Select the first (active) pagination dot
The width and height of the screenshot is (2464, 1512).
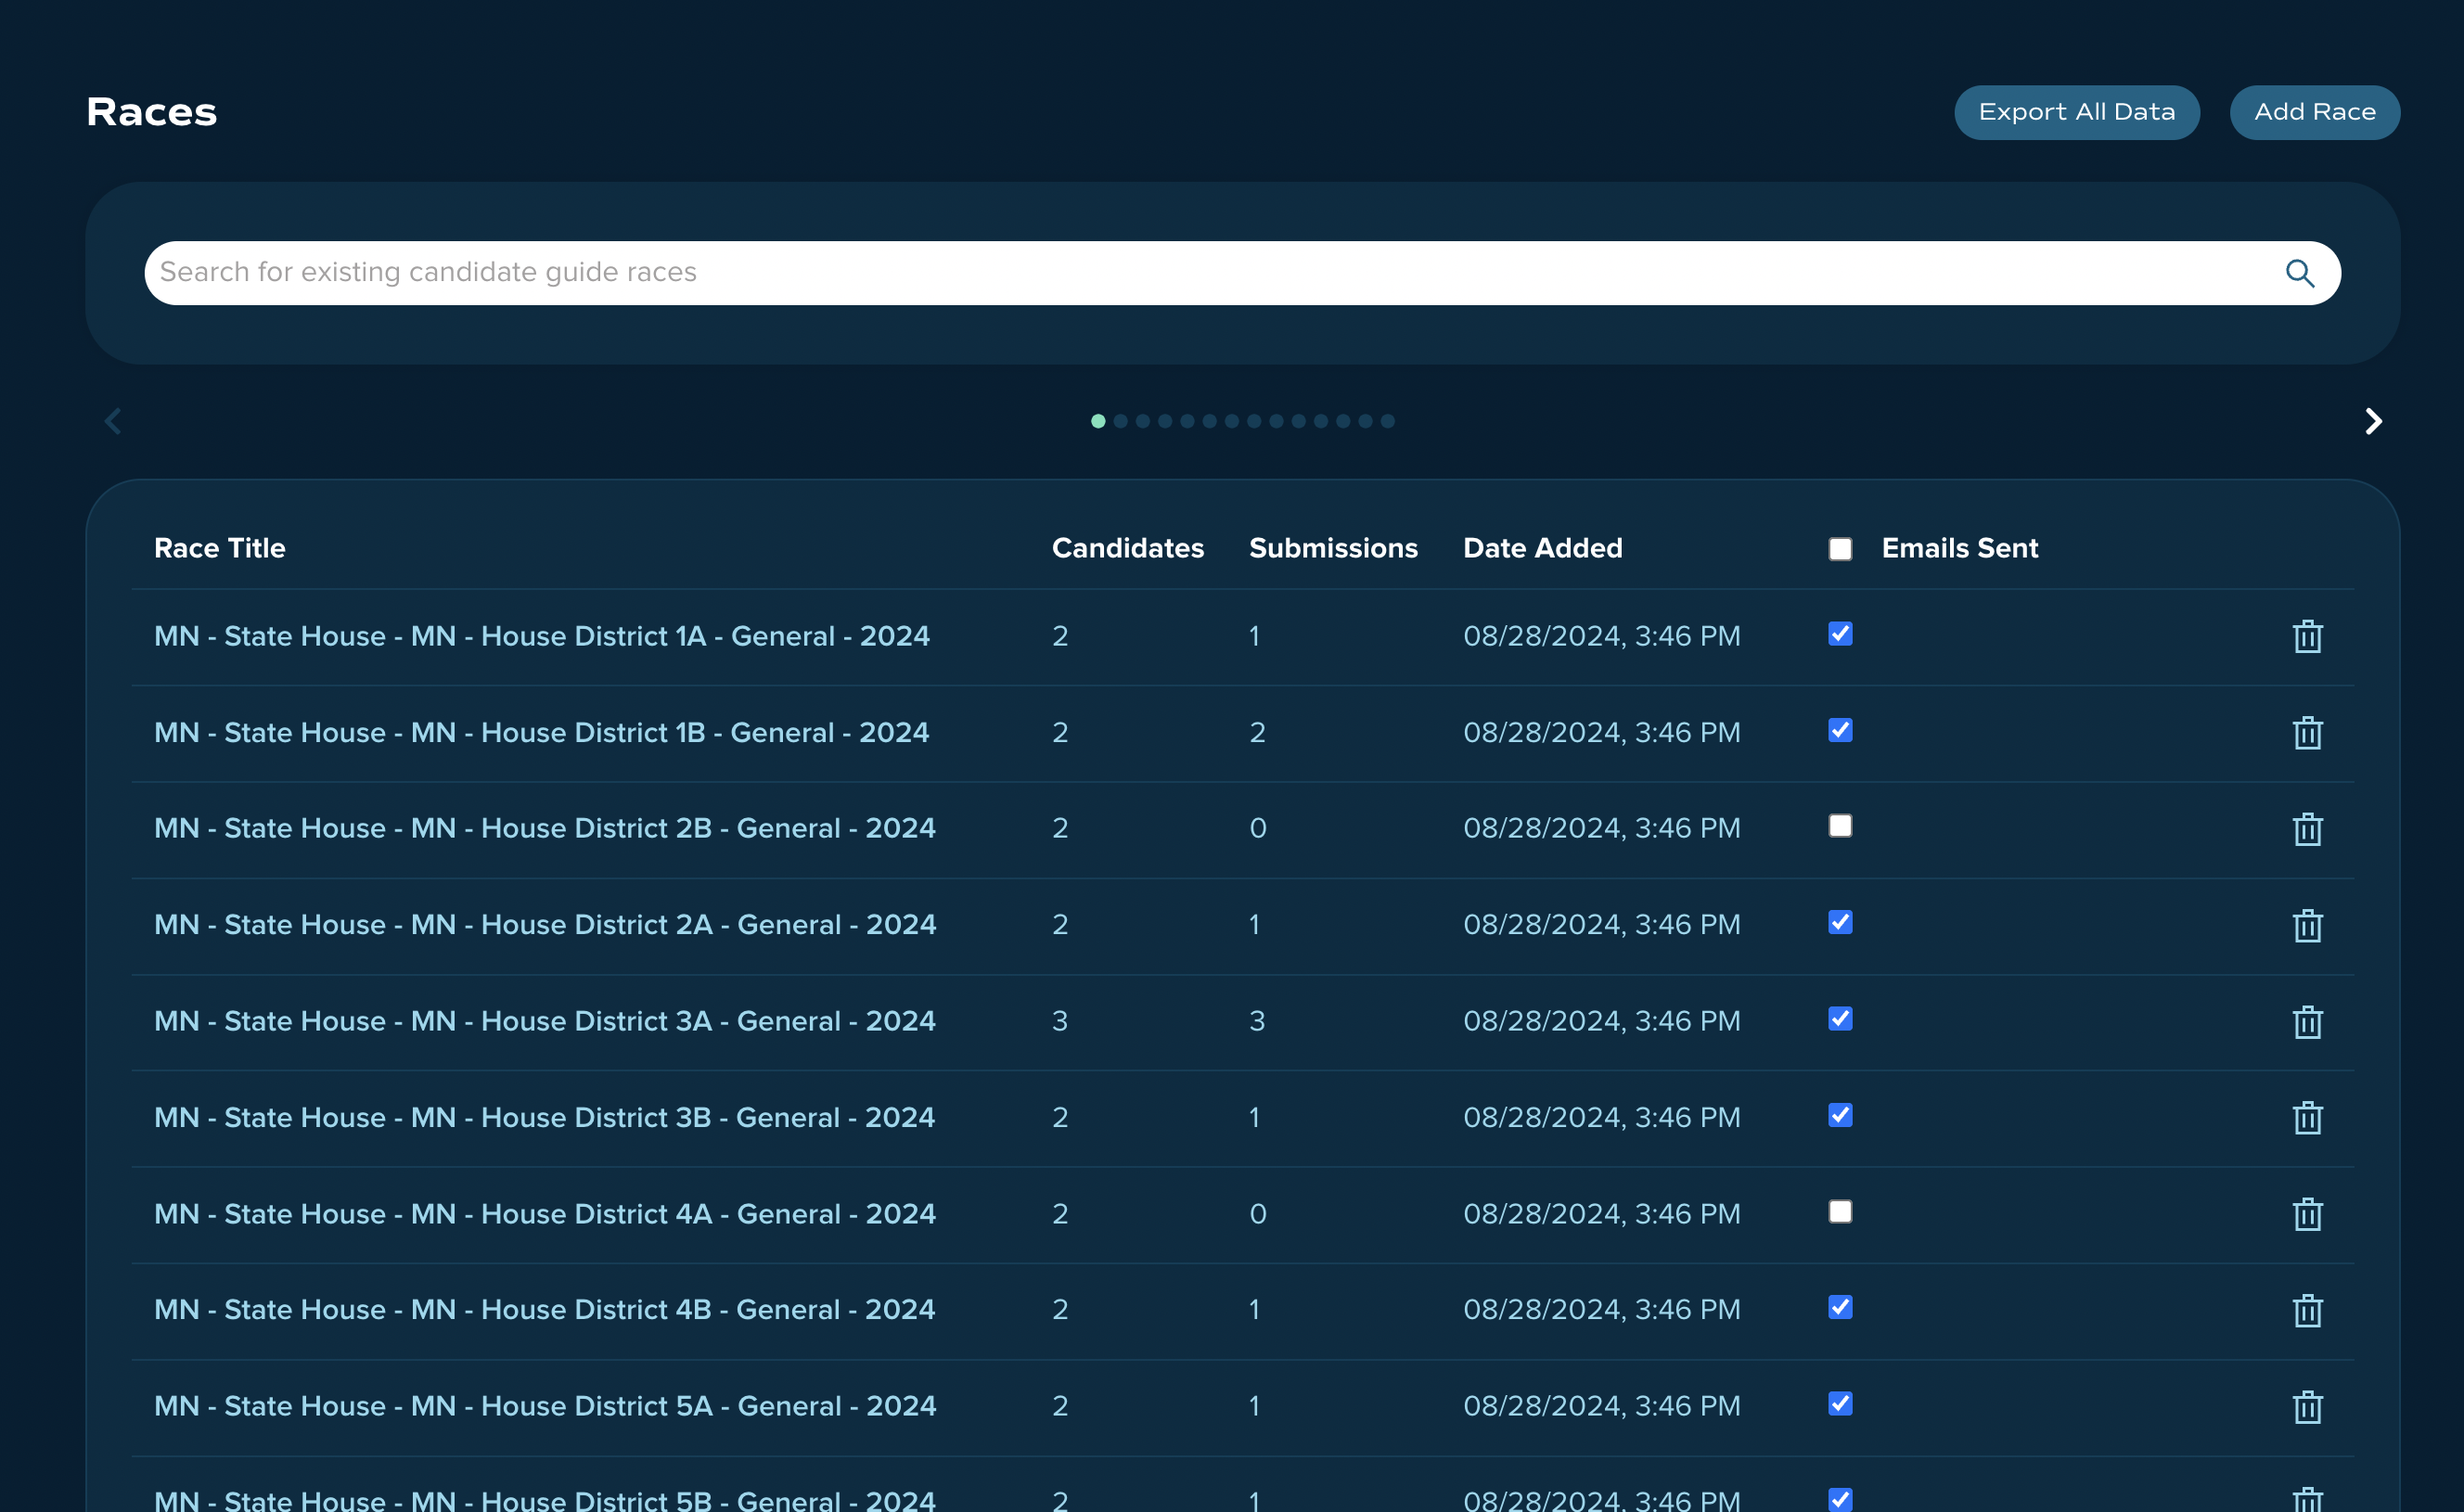(x=1097, y=421)
